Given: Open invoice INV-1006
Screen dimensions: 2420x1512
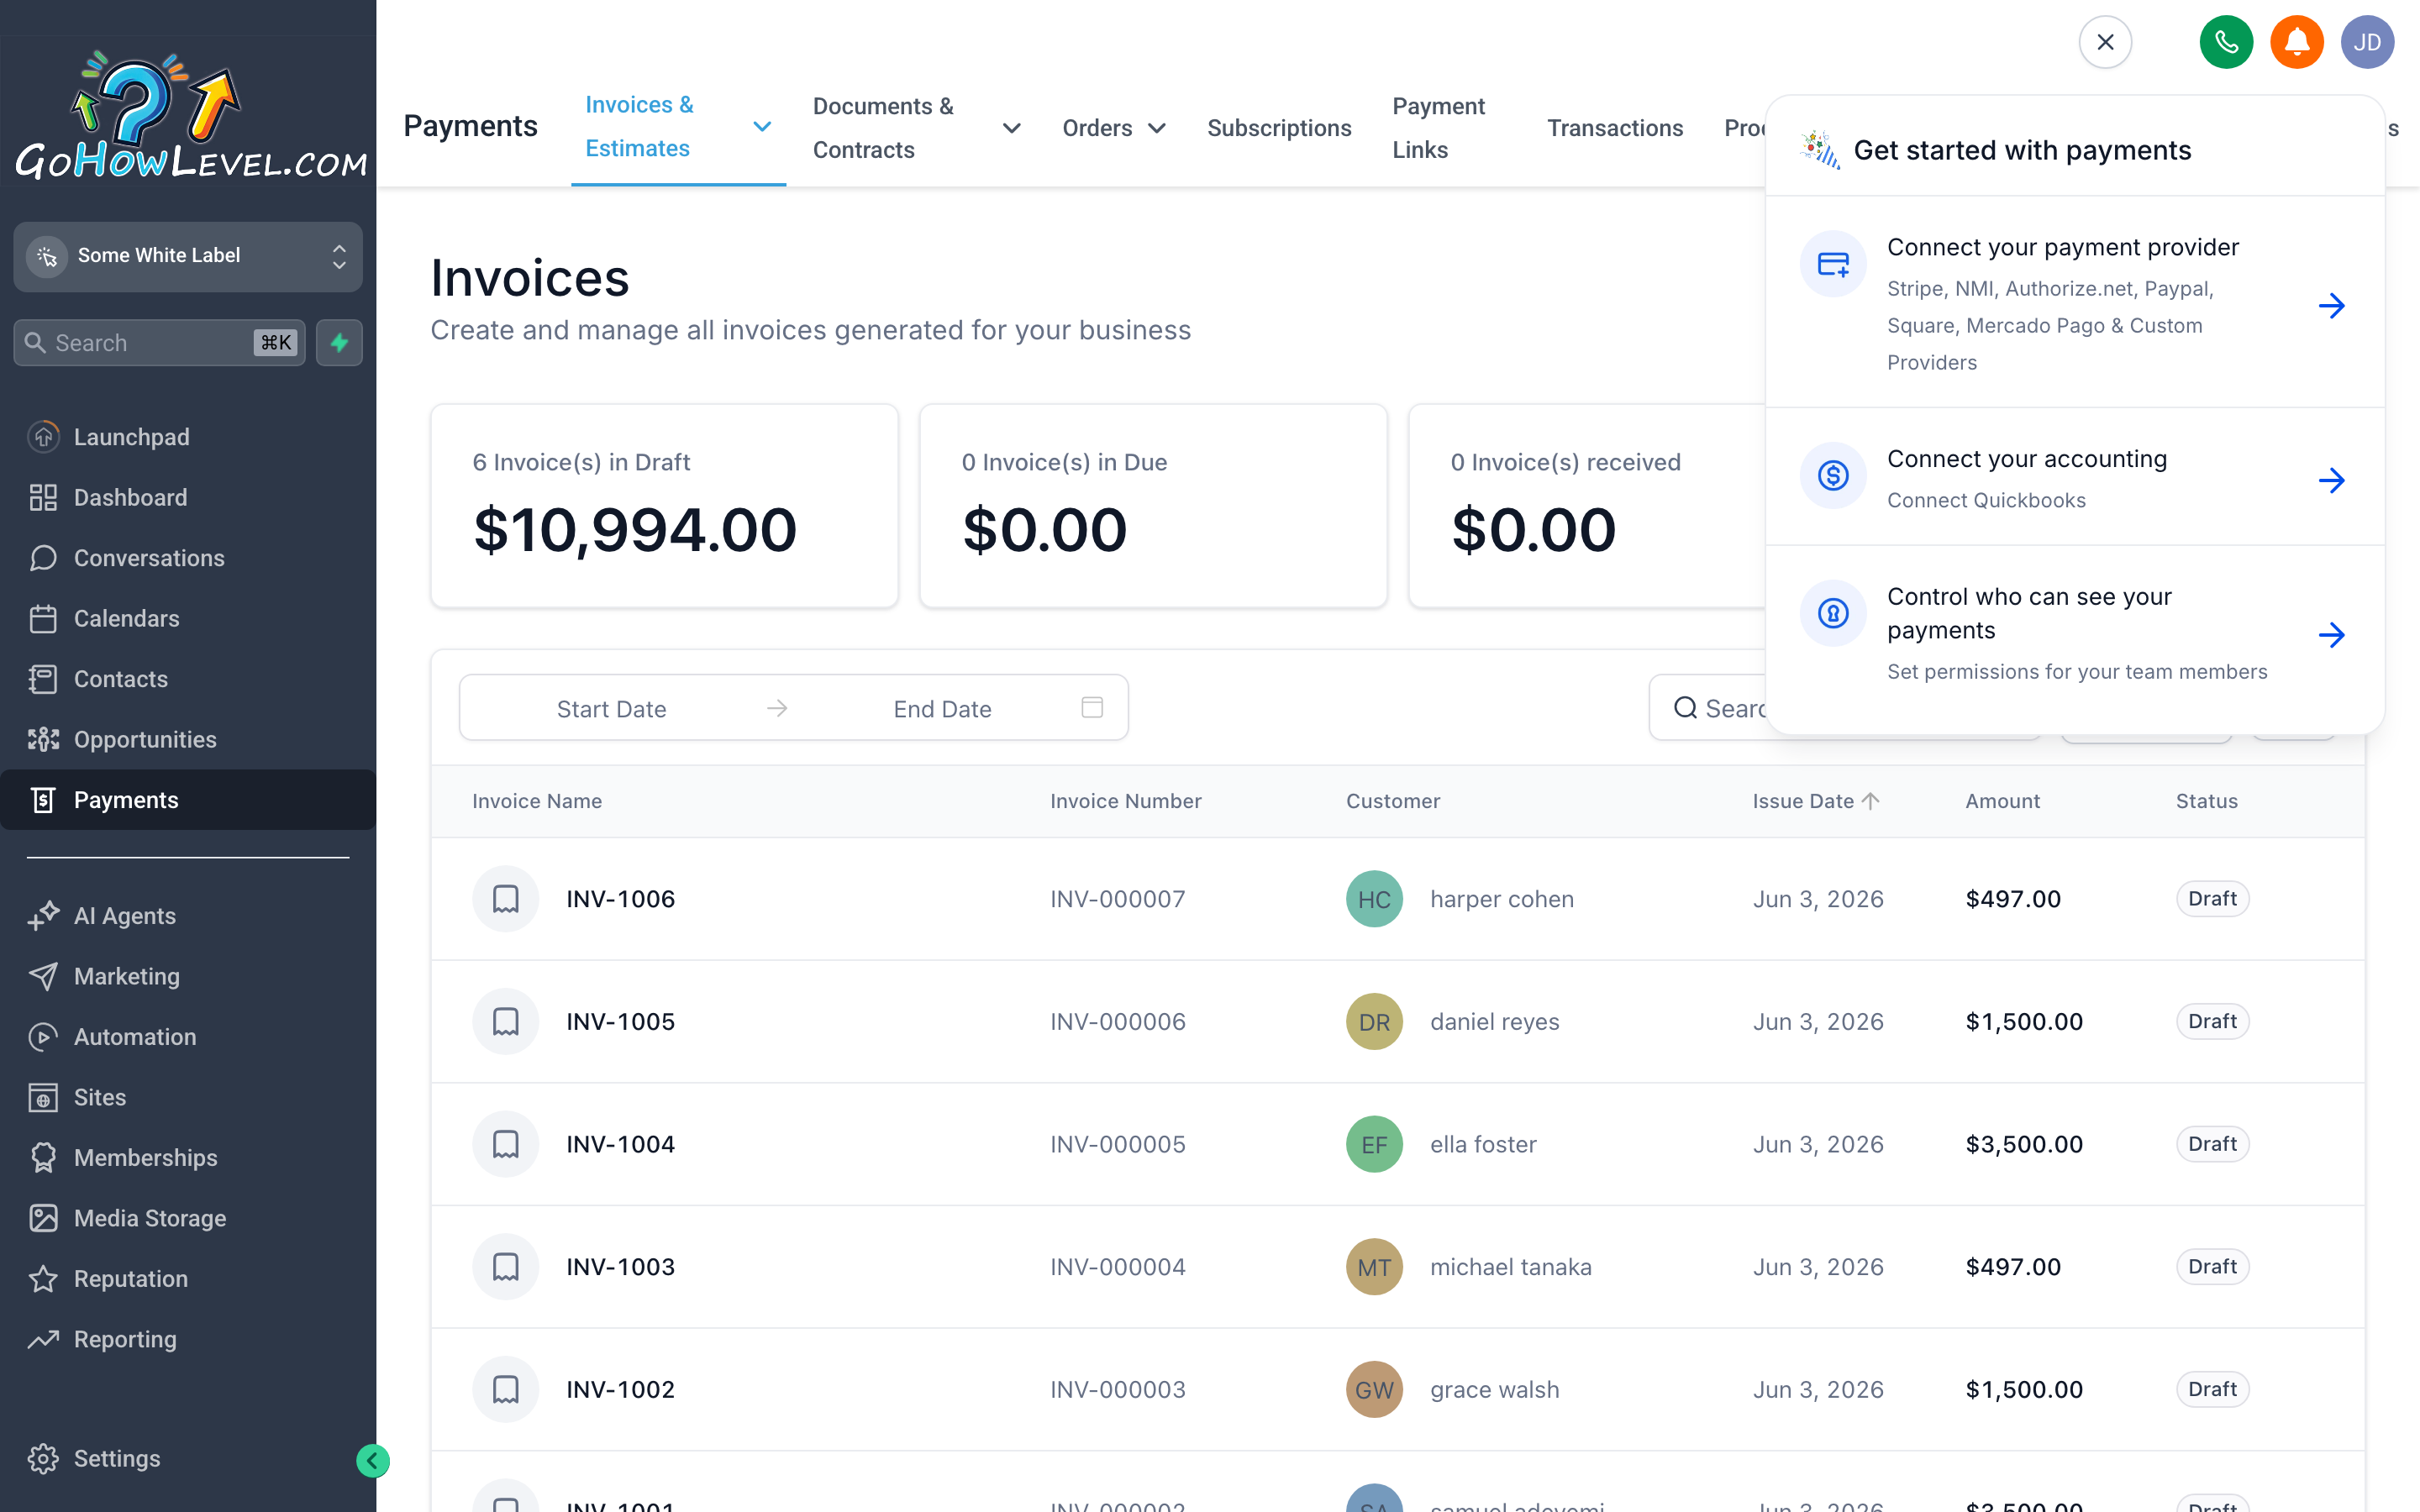Looking at the screenshot, I should [620, 899].
